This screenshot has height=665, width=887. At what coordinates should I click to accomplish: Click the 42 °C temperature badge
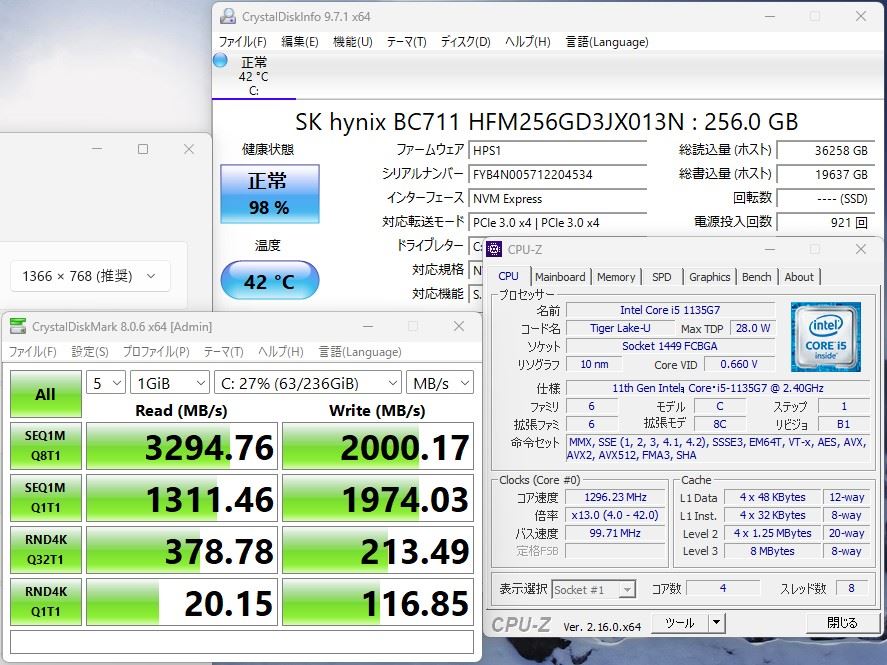pos(269,282)
